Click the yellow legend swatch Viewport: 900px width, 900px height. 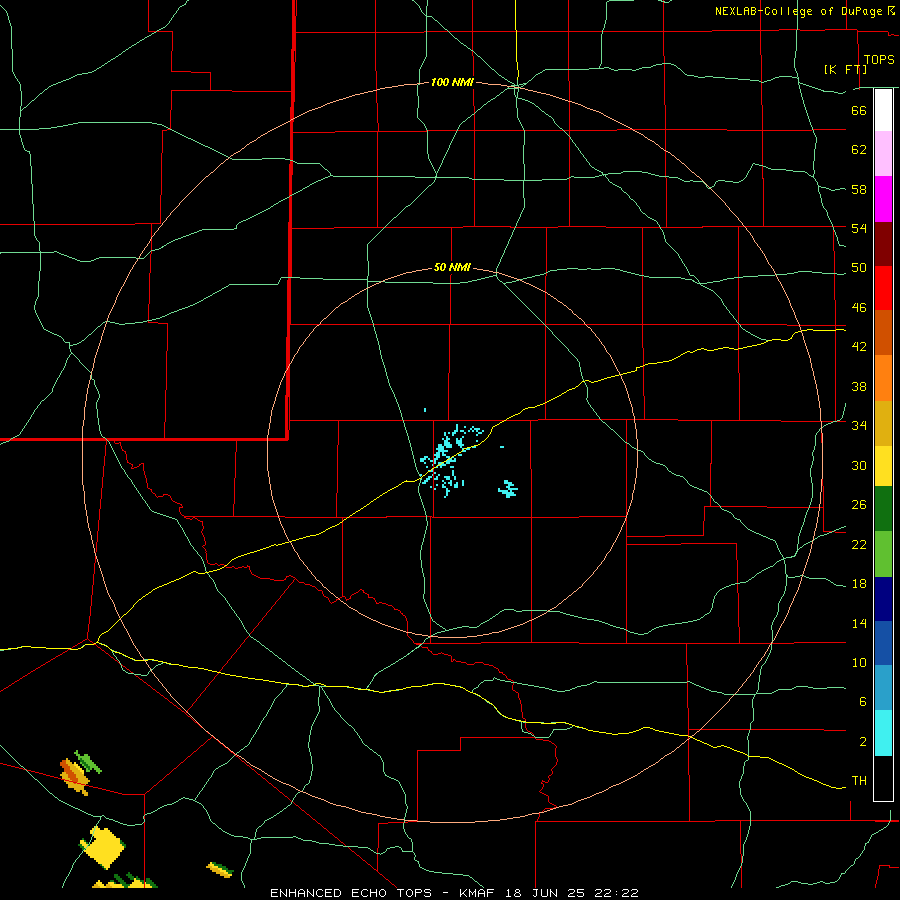(x=883, y=466)
